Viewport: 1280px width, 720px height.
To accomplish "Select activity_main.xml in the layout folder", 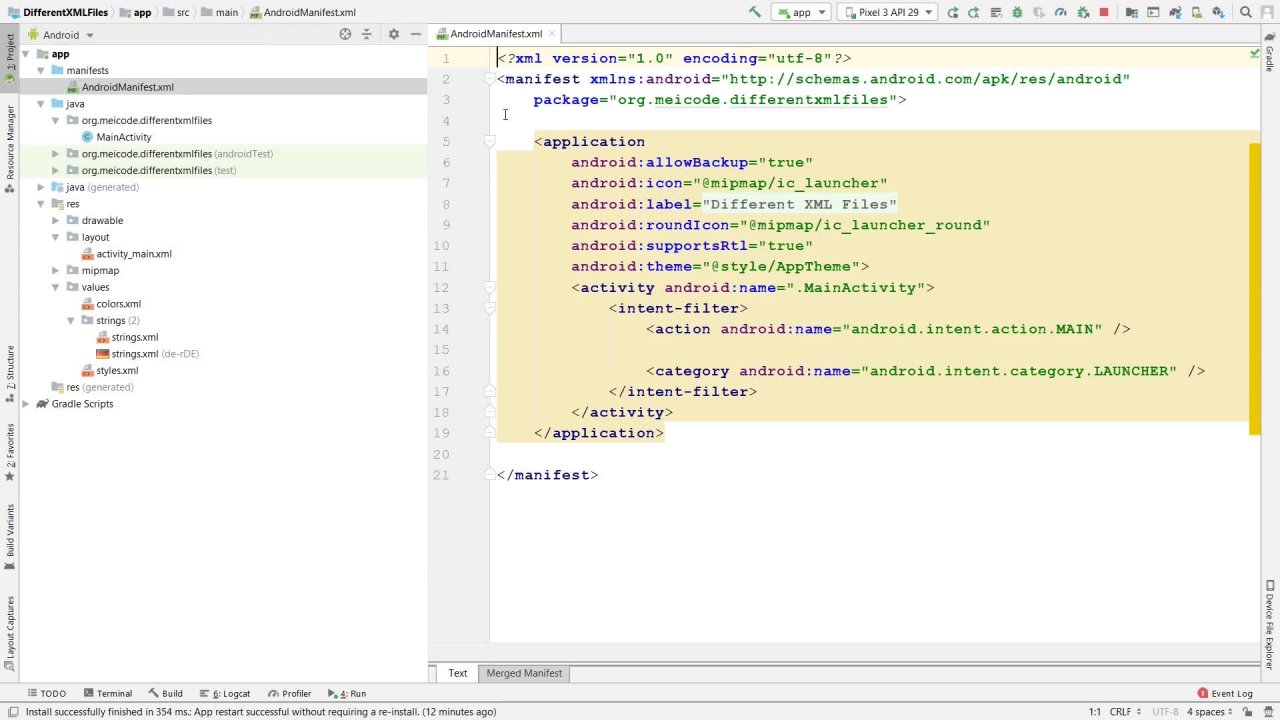I will 134,254.
